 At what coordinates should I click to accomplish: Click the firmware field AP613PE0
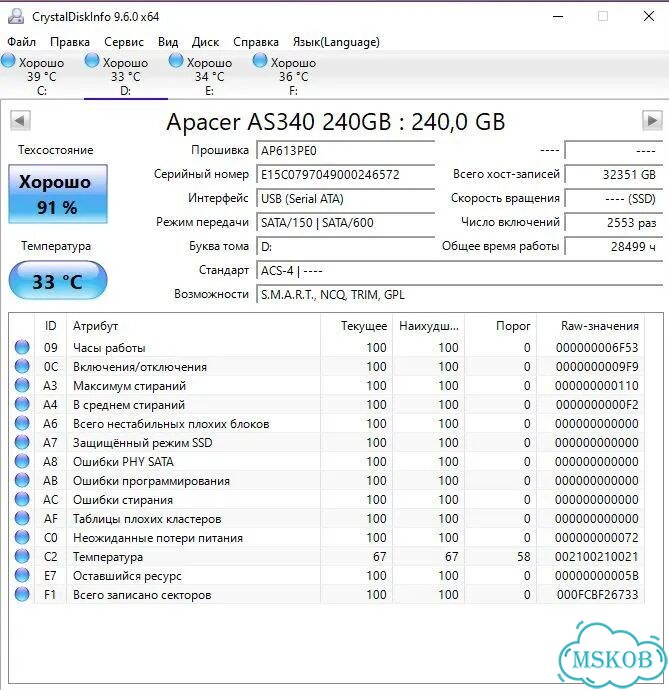(346, 150)
